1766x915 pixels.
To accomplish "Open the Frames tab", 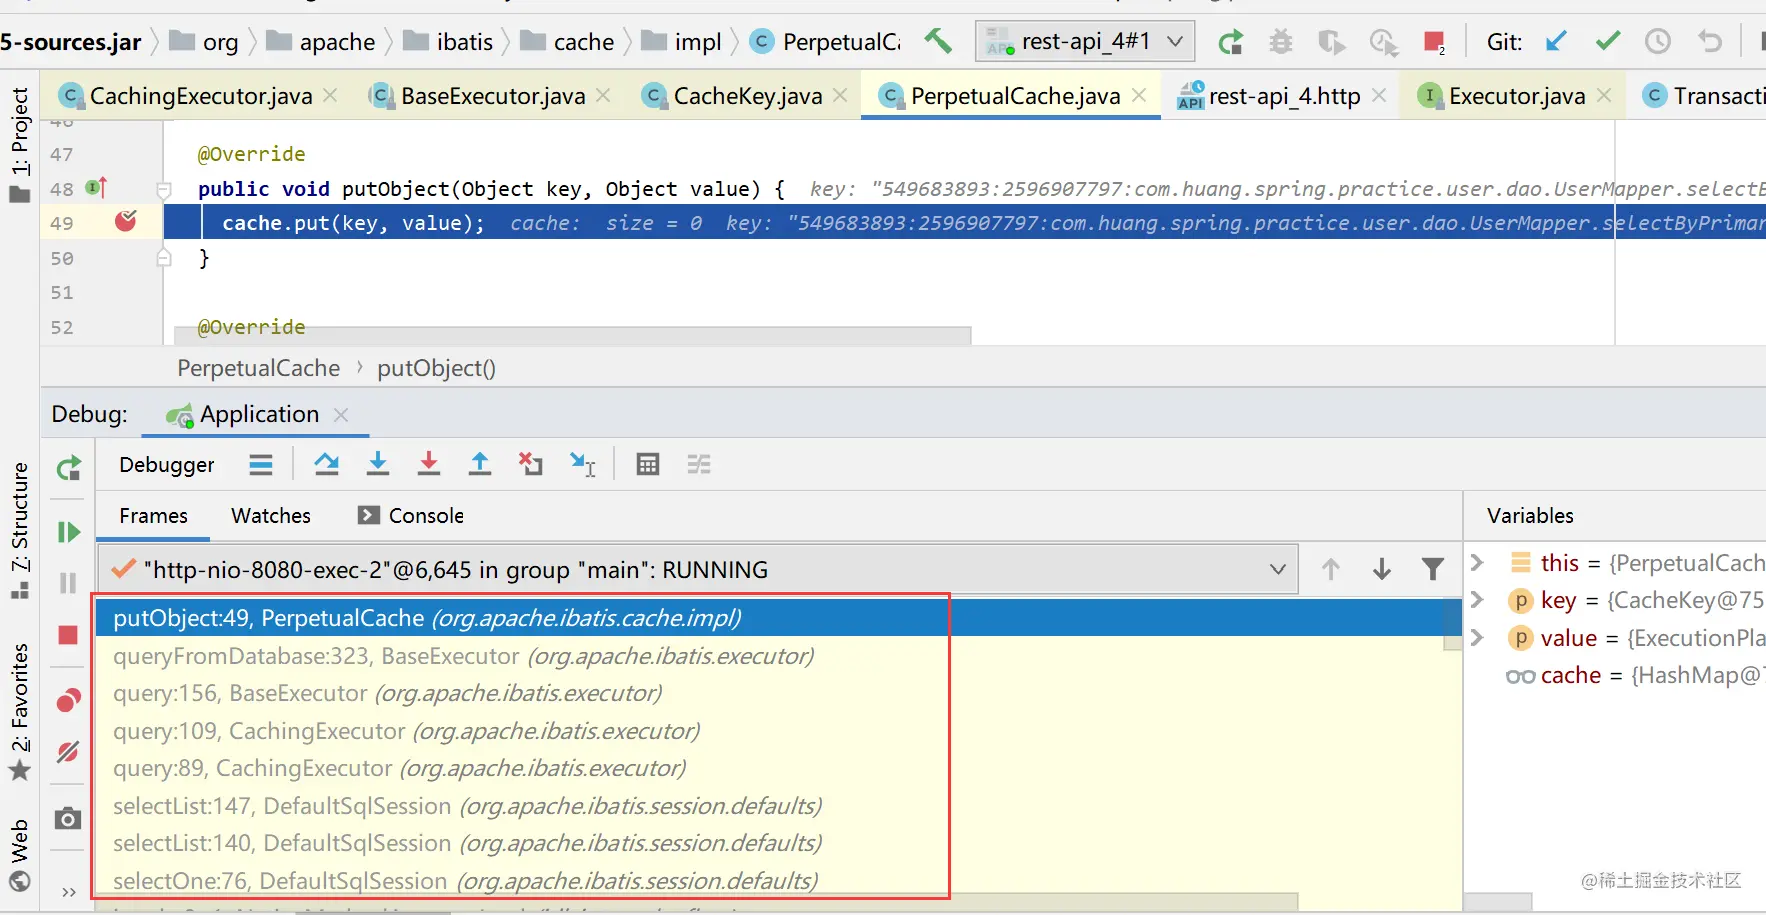I will (153, 516).
